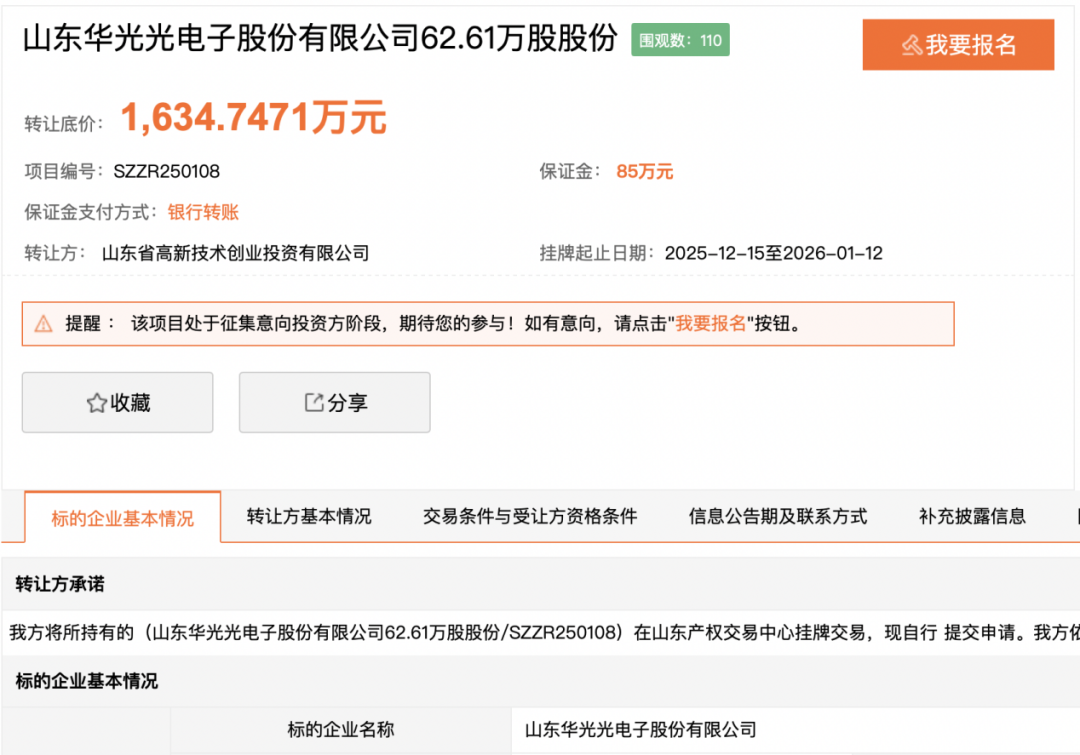Stay on the 标的企业基本情况 tab
The height and width of the screenshot is (755, 1080).
point(123,517)
